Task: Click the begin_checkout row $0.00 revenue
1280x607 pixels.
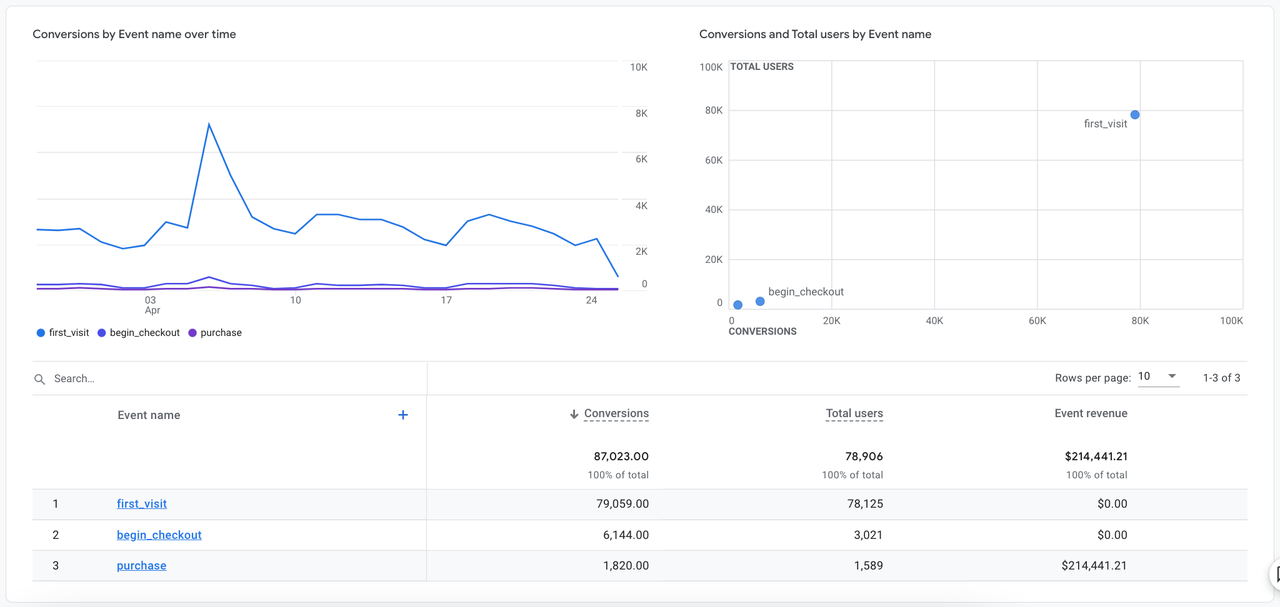Action: (1112, 535)
